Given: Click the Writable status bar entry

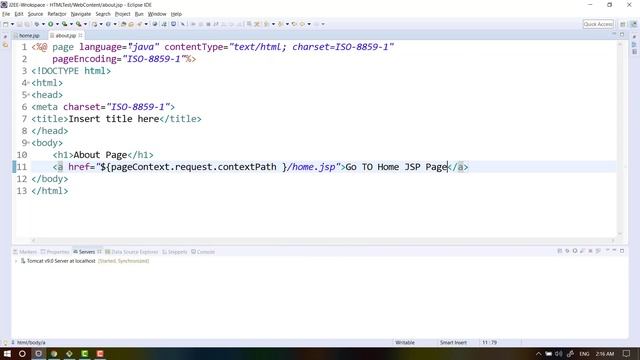Looking at the screenshot, I should point(405,342).
